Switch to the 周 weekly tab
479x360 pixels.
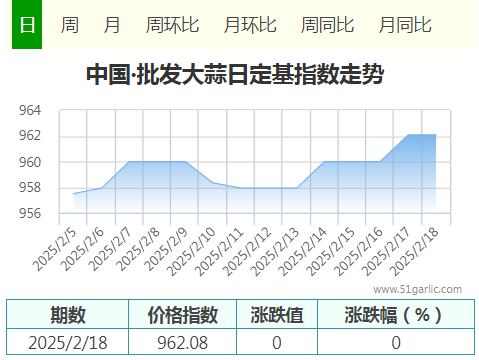click(70, 25)
